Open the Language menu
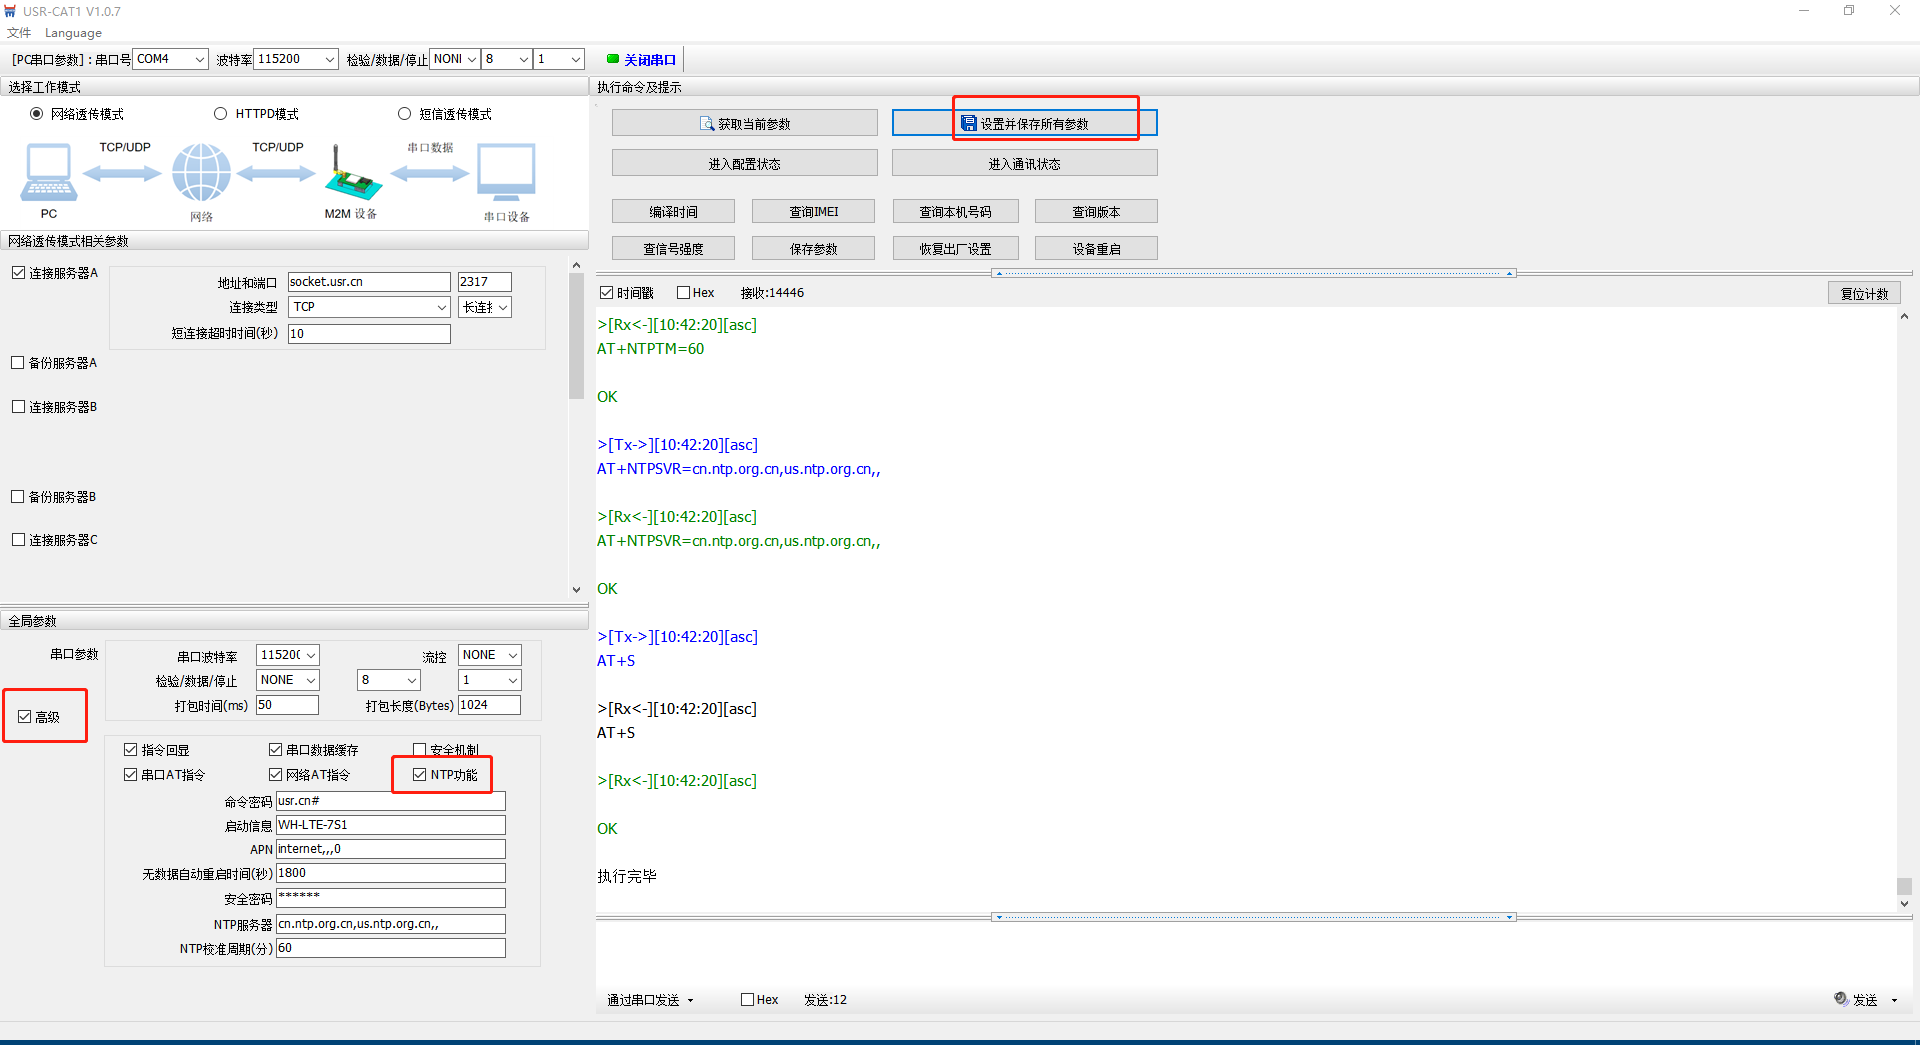 [73, 33]
